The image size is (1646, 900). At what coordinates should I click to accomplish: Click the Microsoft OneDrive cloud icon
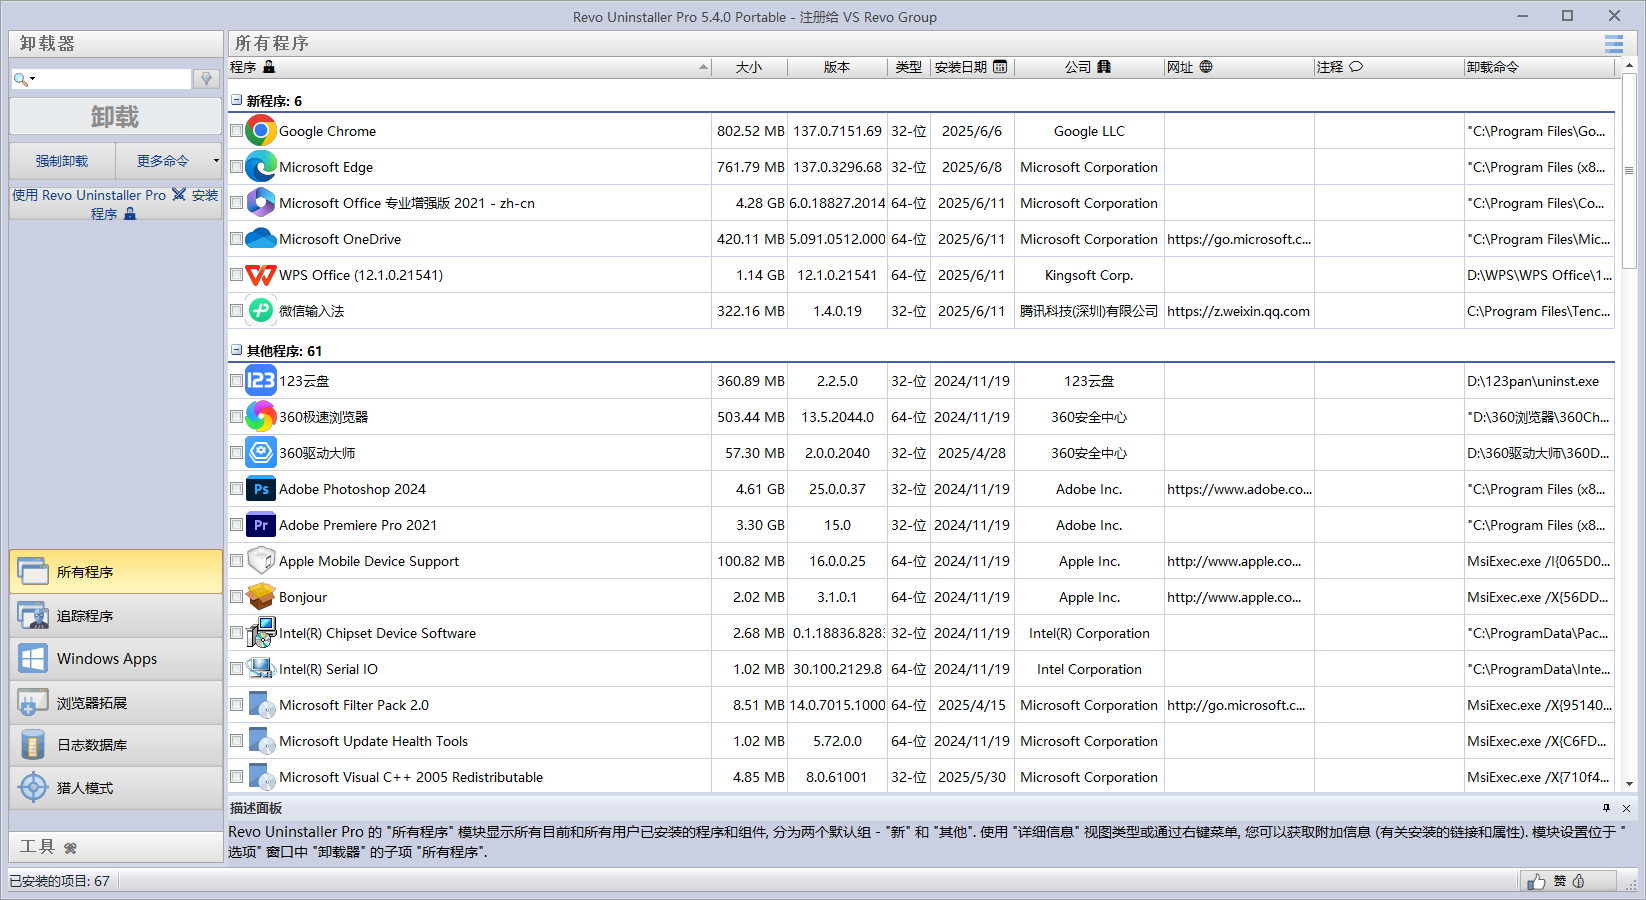click(x=261, y=239)
